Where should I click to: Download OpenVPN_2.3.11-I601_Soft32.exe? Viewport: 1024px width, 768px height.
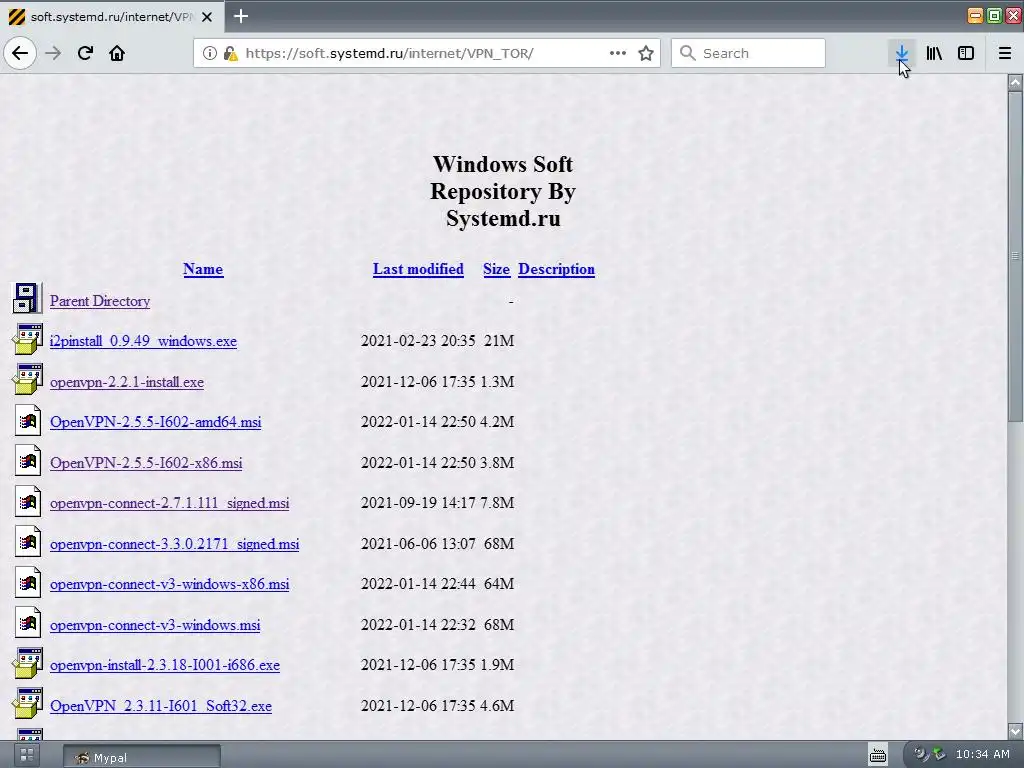point(161,706)
